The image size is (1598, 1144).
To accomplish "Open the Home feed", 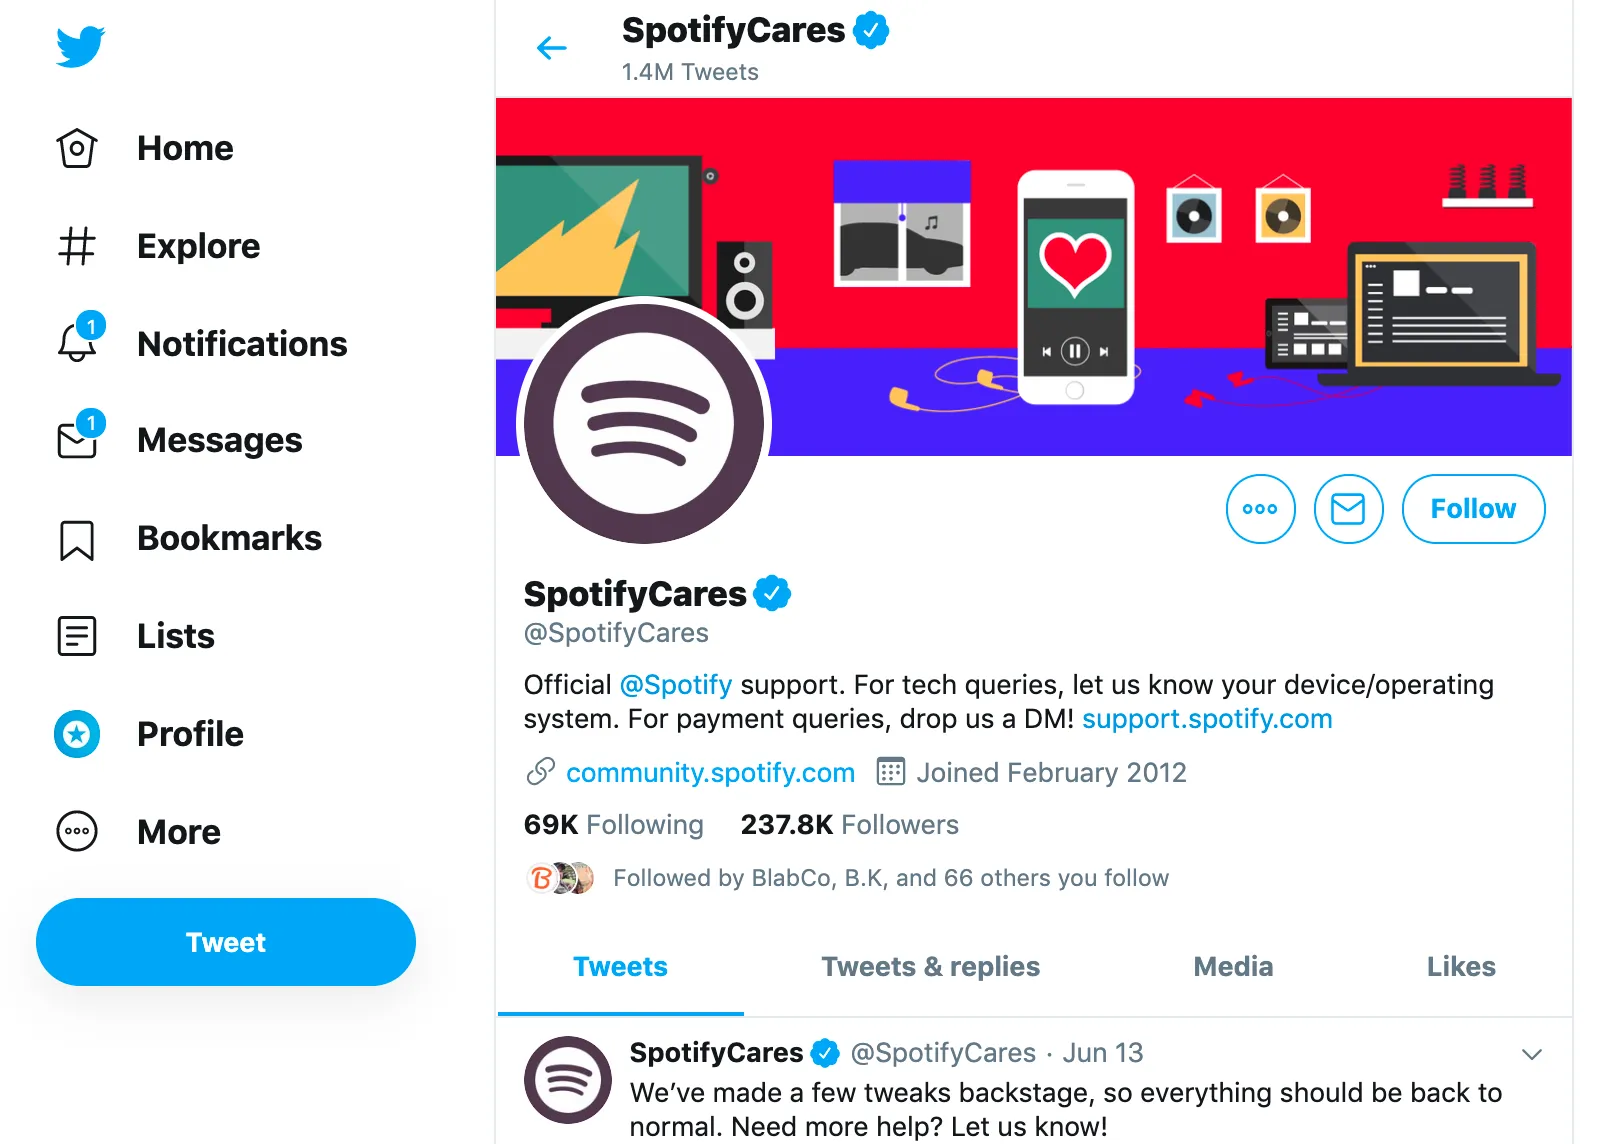I will [185, 147].
